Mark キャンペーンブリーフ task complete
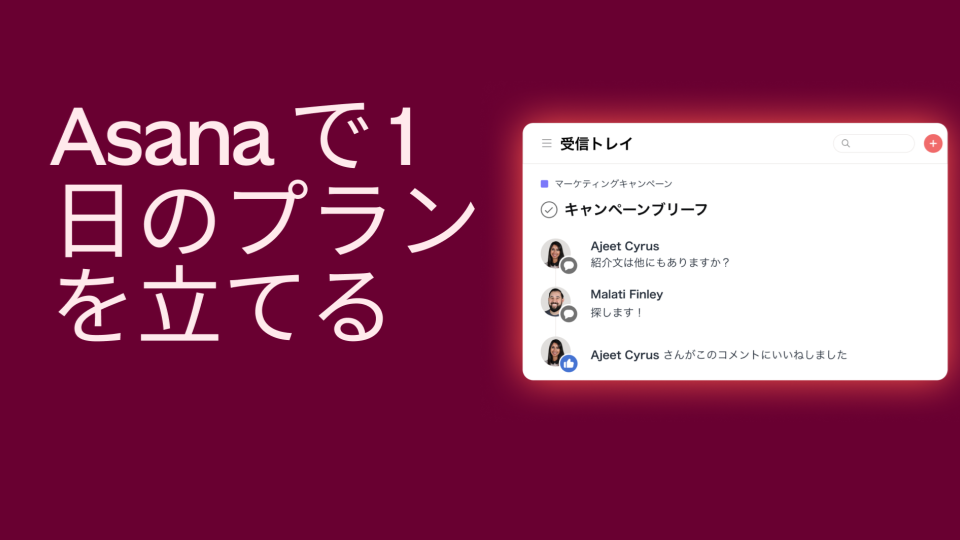The height and width of the screenshot is (540, 960). click(549, 210)
